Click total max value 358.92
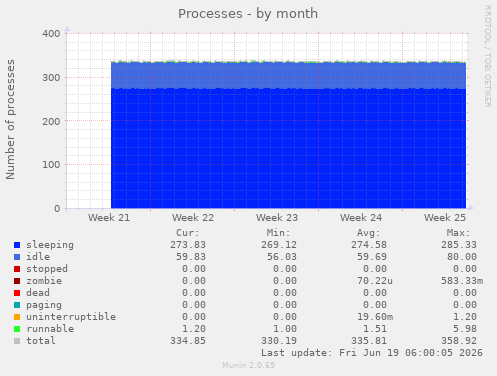The height and width of the screenshot is (376, 497). pyautogui.click(x=459, y=341)
